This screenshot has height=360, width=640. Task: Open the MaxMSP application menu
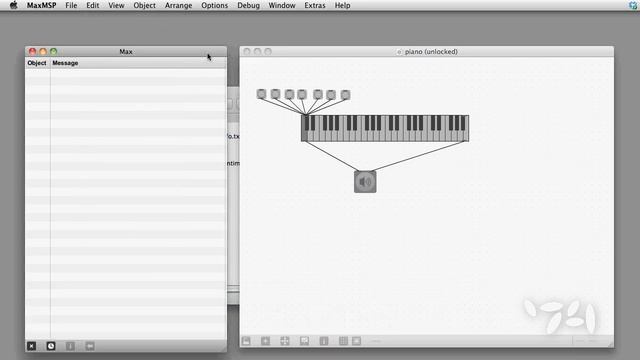[x=42, y=5]
